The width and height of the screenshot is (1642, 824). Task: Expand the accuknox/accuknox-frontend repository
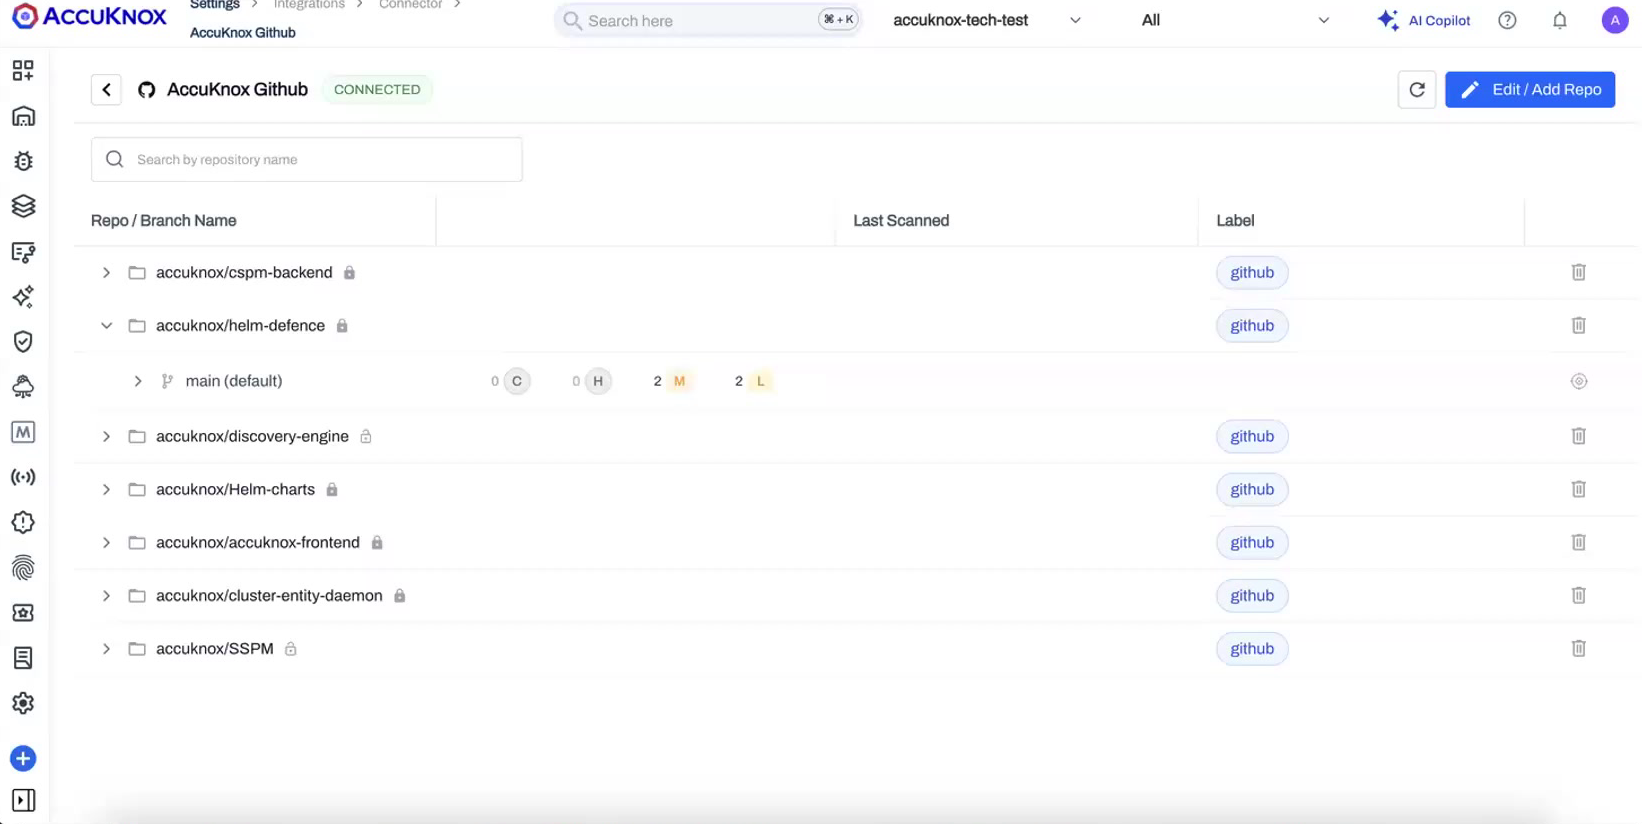[x=106, y=543]
